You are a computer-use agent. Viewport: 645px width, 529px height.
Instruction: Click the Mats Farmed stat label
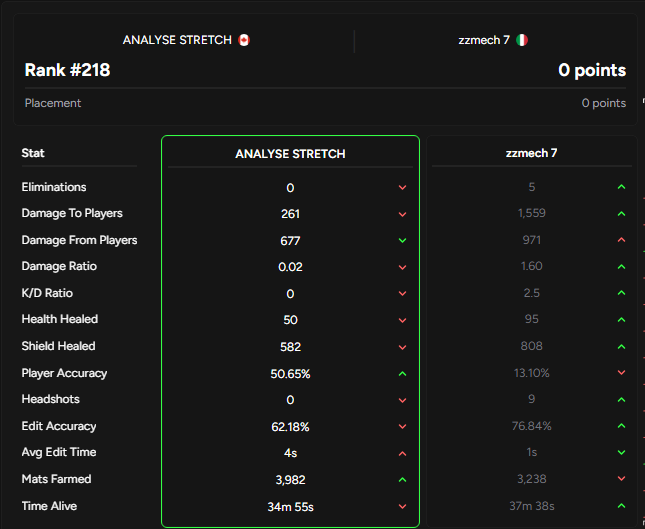(56, 479)
